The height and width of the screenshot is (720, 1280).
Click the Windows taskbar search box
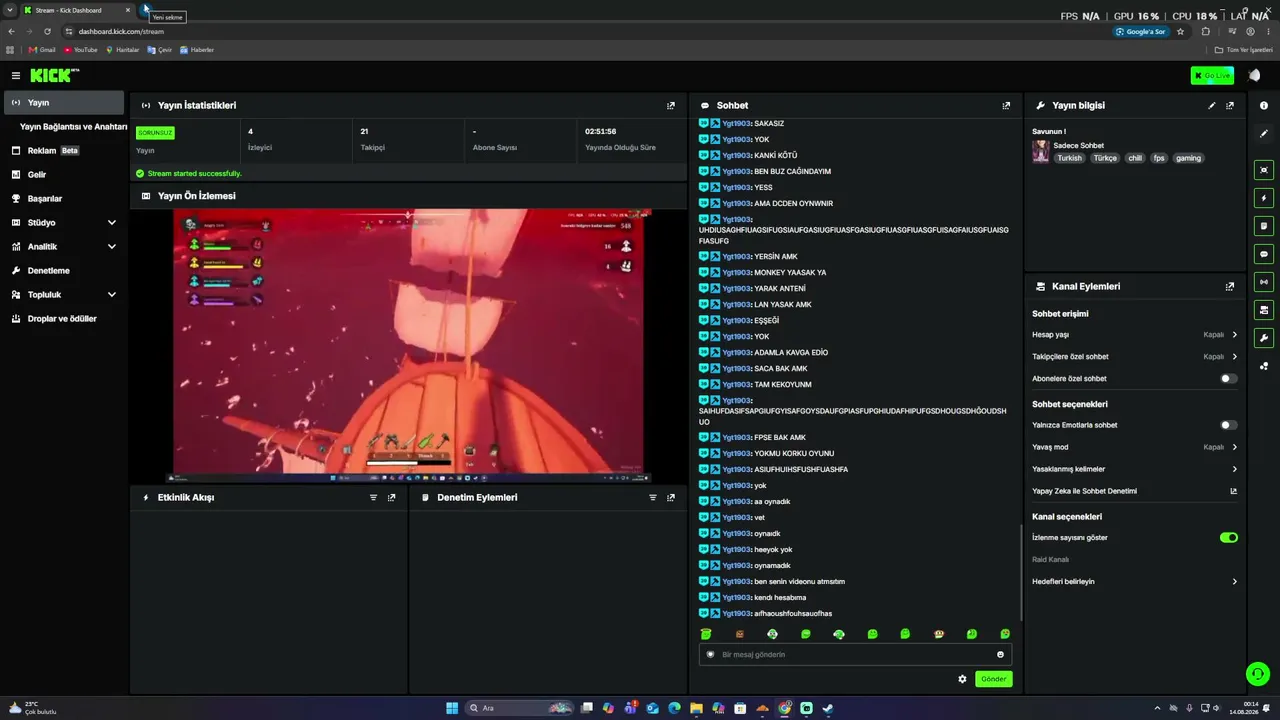[520, 708]
